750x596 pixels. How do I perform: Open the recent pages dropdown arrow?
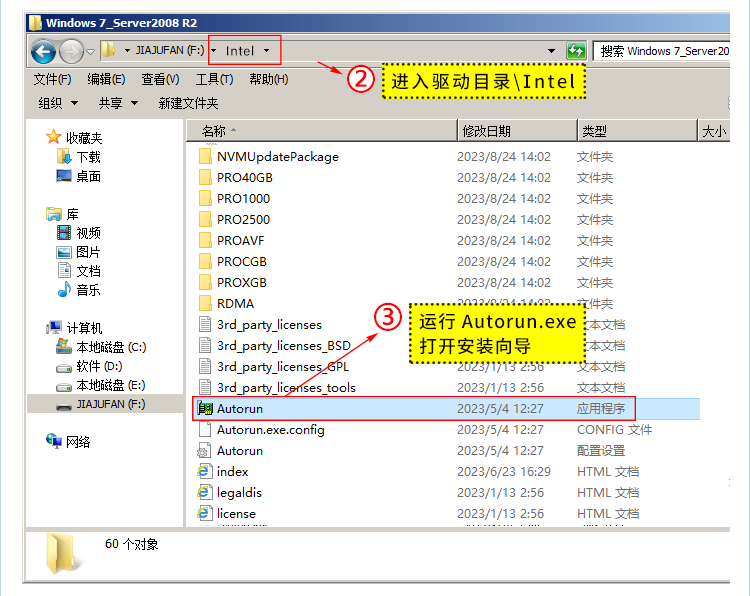tap(90, 51)
